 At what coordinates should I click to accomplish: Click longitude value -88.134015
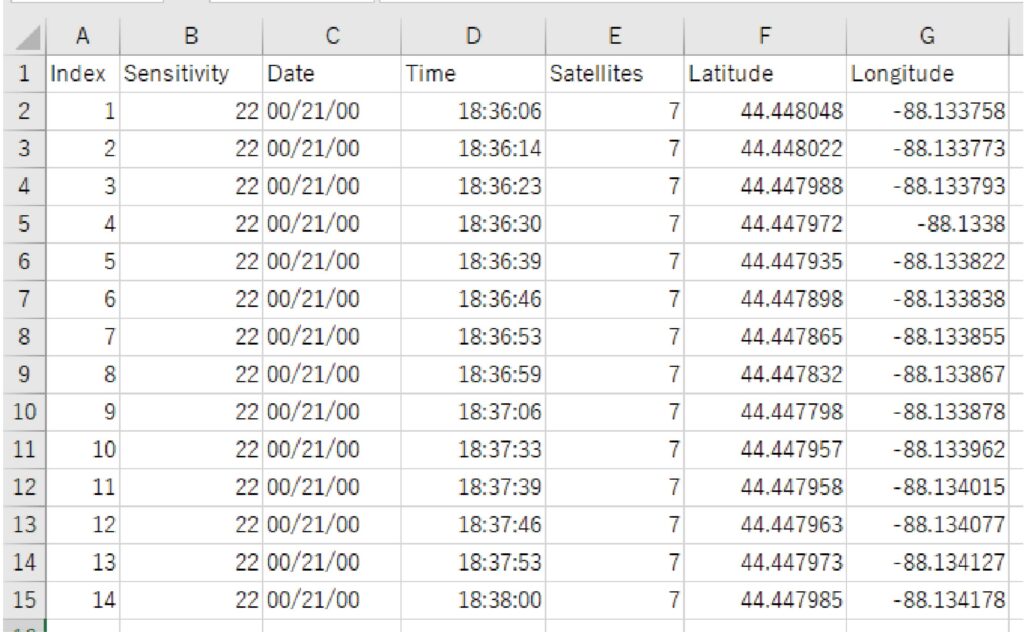927,488
